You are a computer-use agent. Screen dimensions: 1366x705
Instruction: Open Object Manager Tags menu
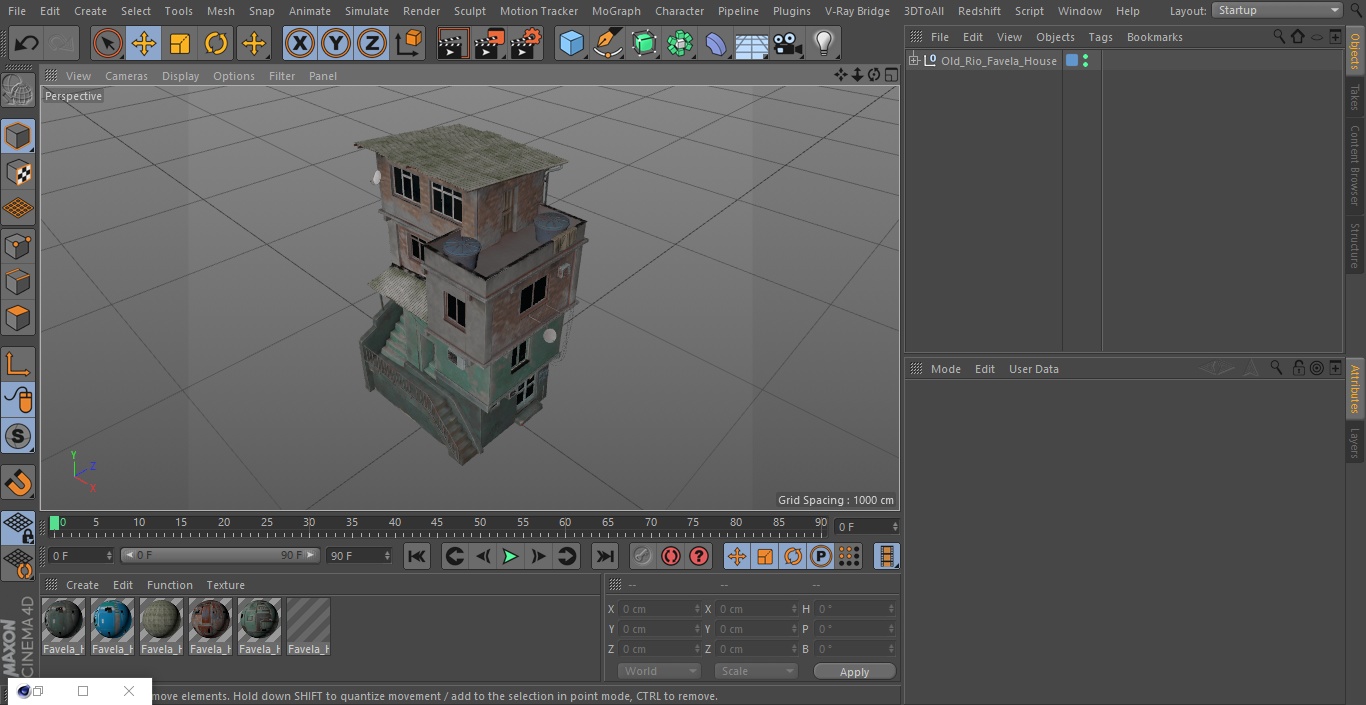click(1100, 37)
